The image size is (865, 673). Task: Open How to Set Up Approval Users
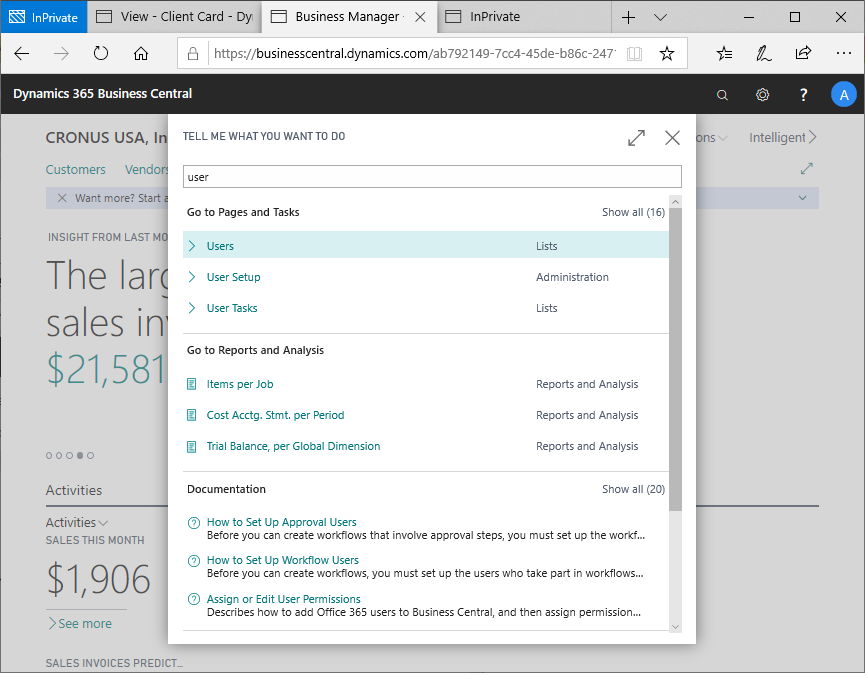coord(281,522)
